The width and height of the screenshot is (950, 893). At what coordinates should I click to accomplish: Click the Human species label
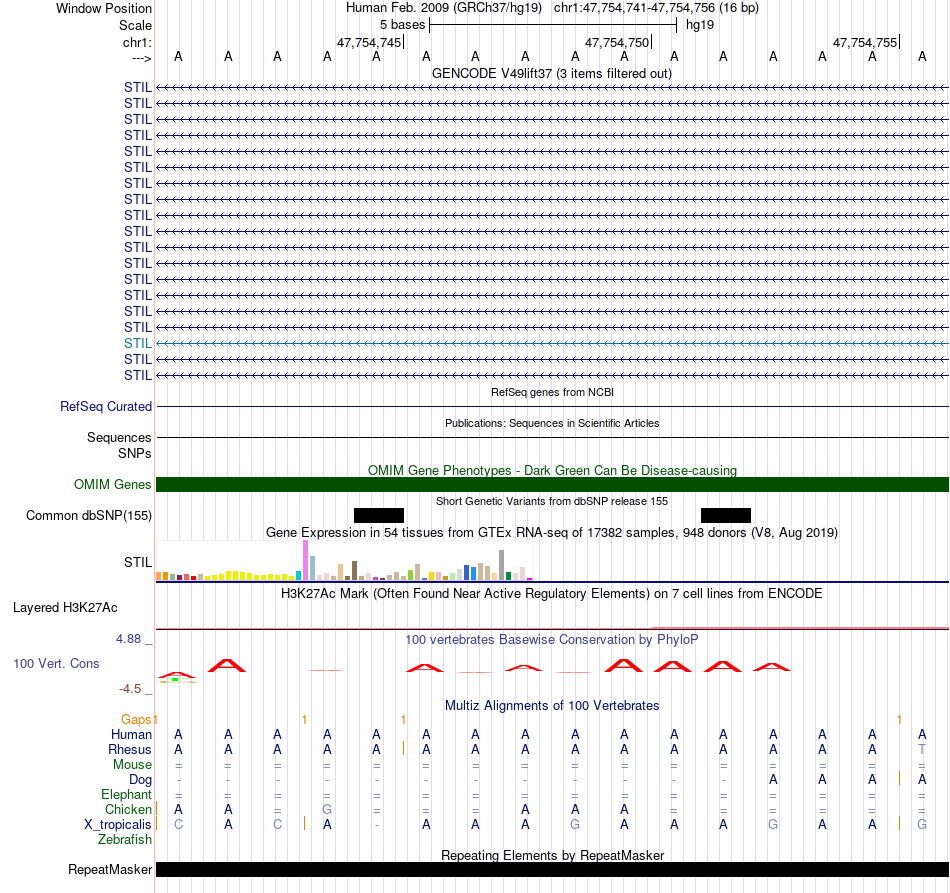[x=131, y=734]
